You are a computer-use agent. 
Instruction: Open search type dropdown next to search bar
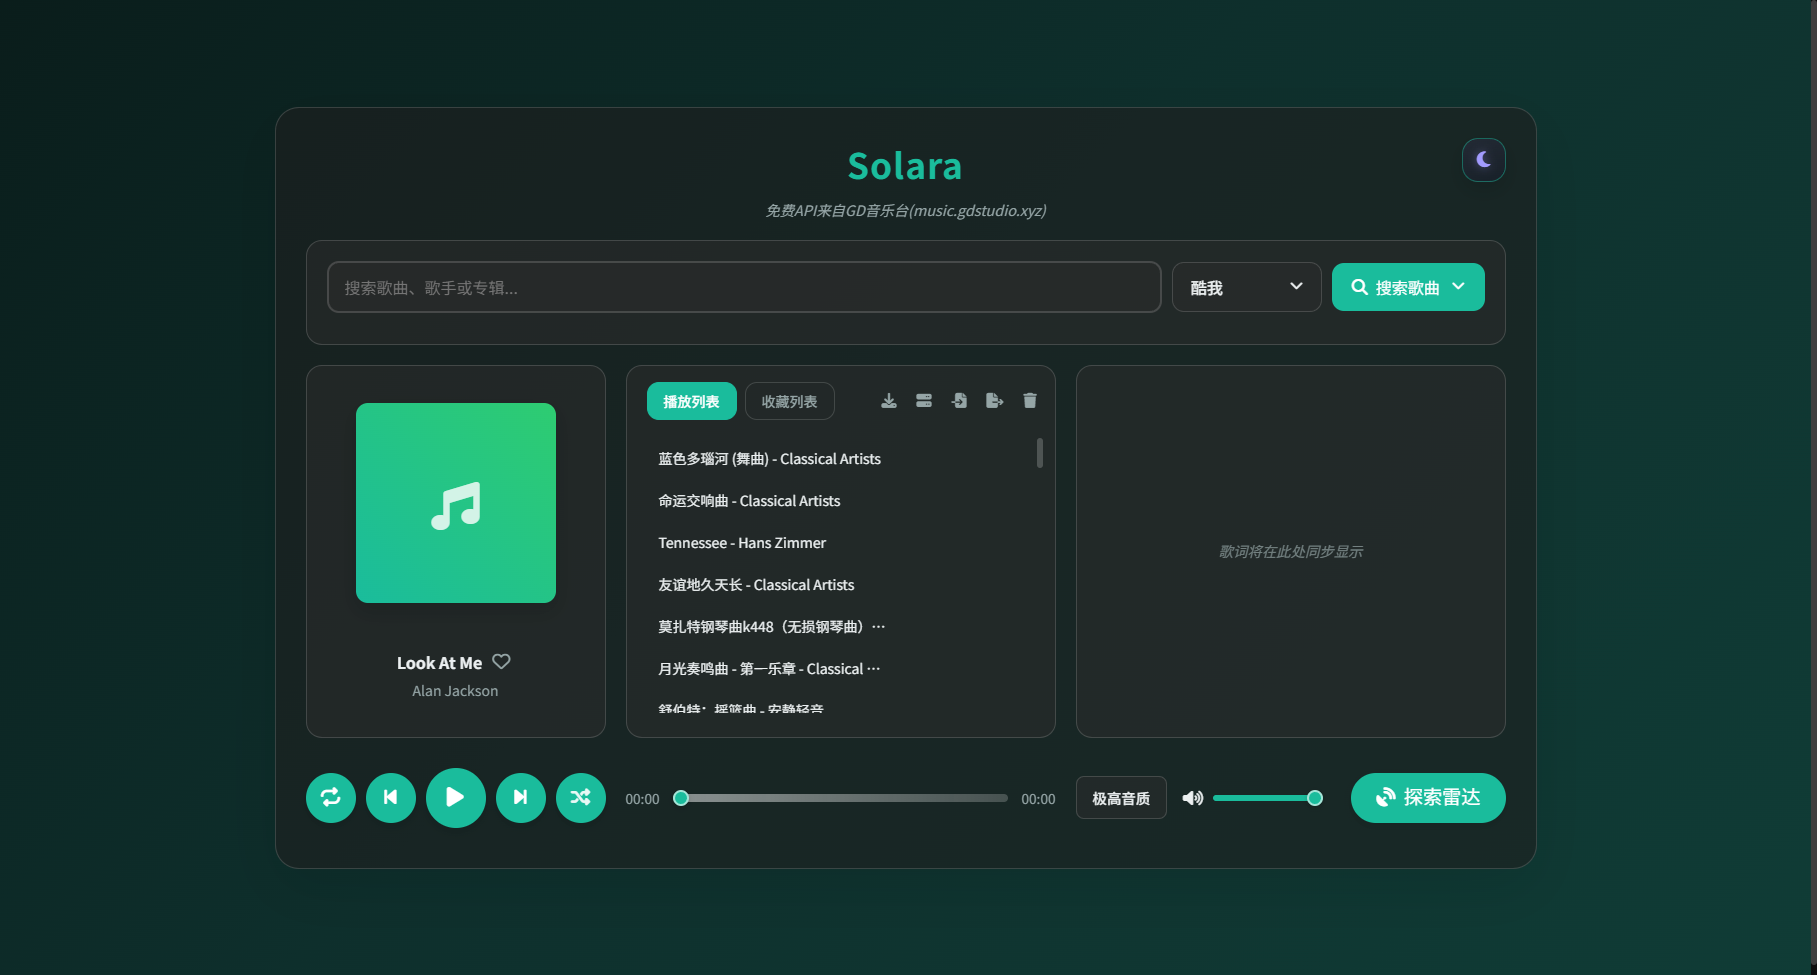(x=1246, y=287)
